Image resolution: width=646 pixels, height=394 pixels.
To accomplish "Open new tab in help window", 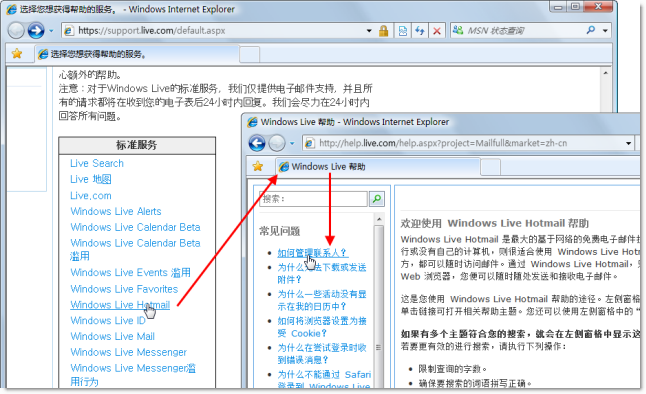I will pos(490,167).
